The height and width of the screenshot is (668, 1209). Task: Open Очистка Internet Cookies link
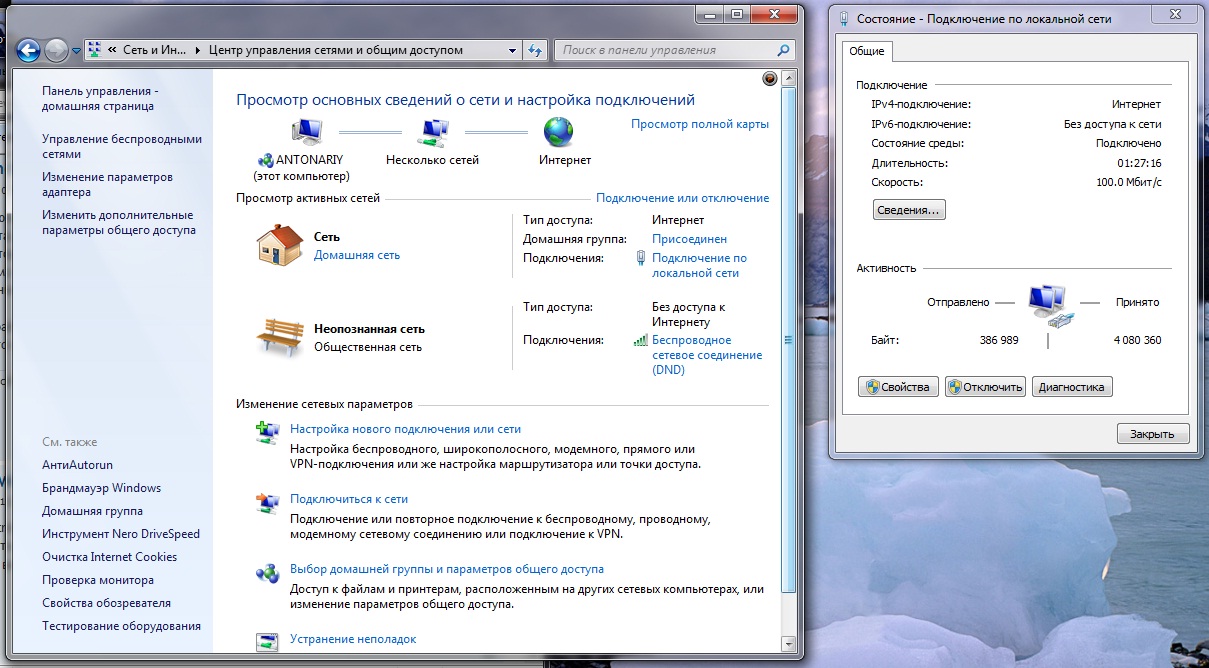point(109,557)
